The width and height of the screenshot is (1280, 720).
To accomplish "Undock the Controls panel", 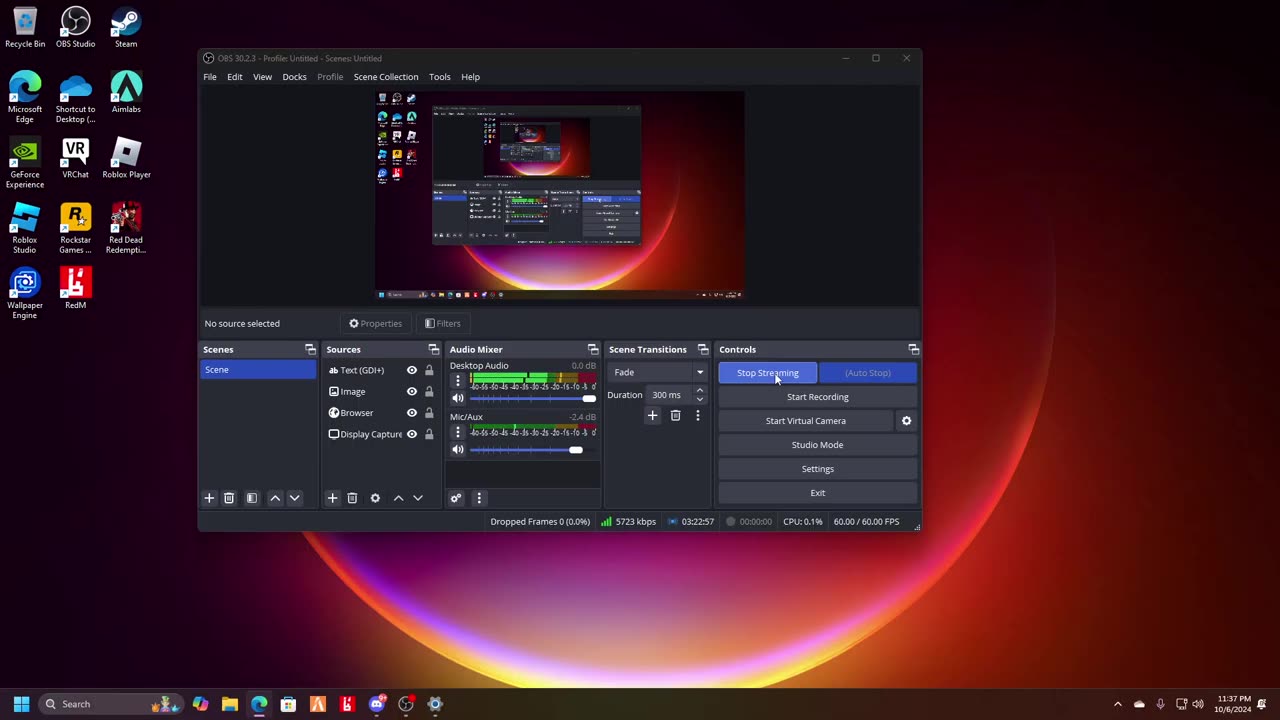I will tap(913, 349).
